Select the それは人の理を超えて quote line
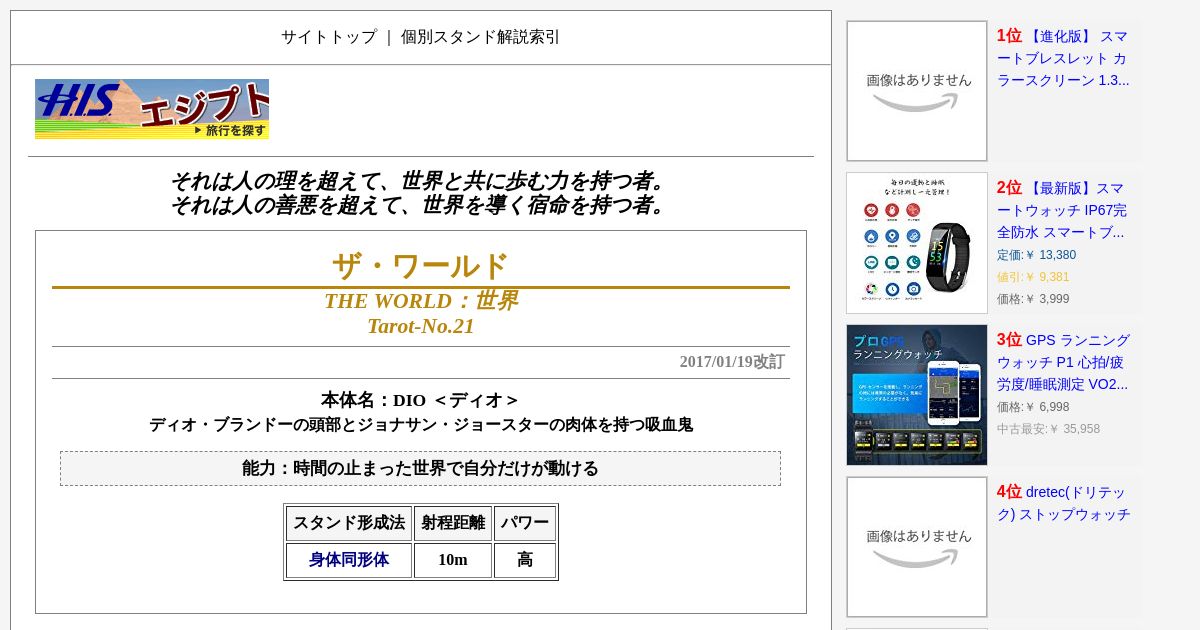This screenshot has width=1200, height=630. [420, 181]
